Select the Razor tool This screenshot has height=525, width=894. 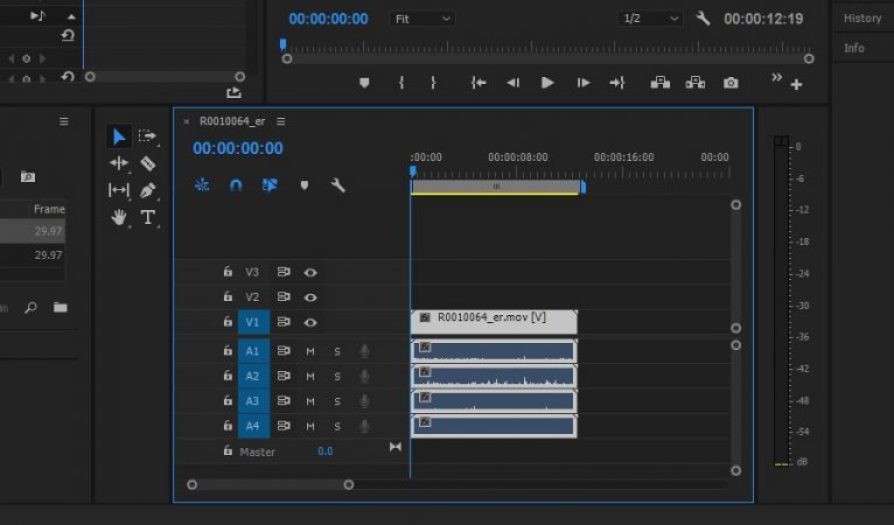(x=148, y=164)
